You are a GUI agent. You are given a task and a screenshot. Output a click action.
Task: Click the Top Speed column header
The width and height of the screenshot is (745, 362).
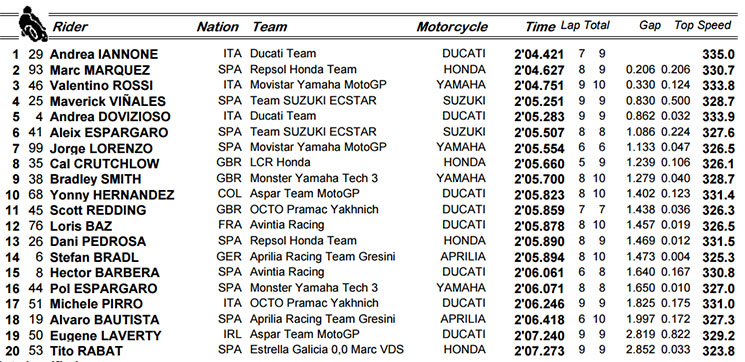click(x=703, y=26)
